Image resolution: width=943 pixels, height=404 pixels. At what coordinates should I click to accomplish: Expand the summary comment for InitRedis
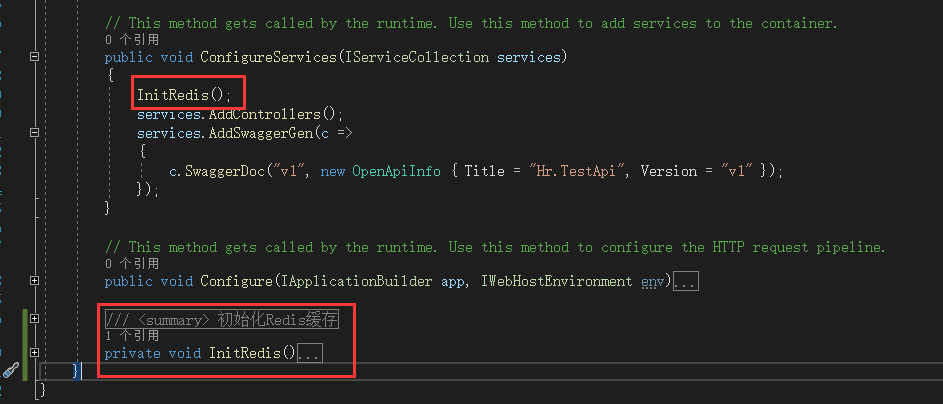[x=35, y=319]
